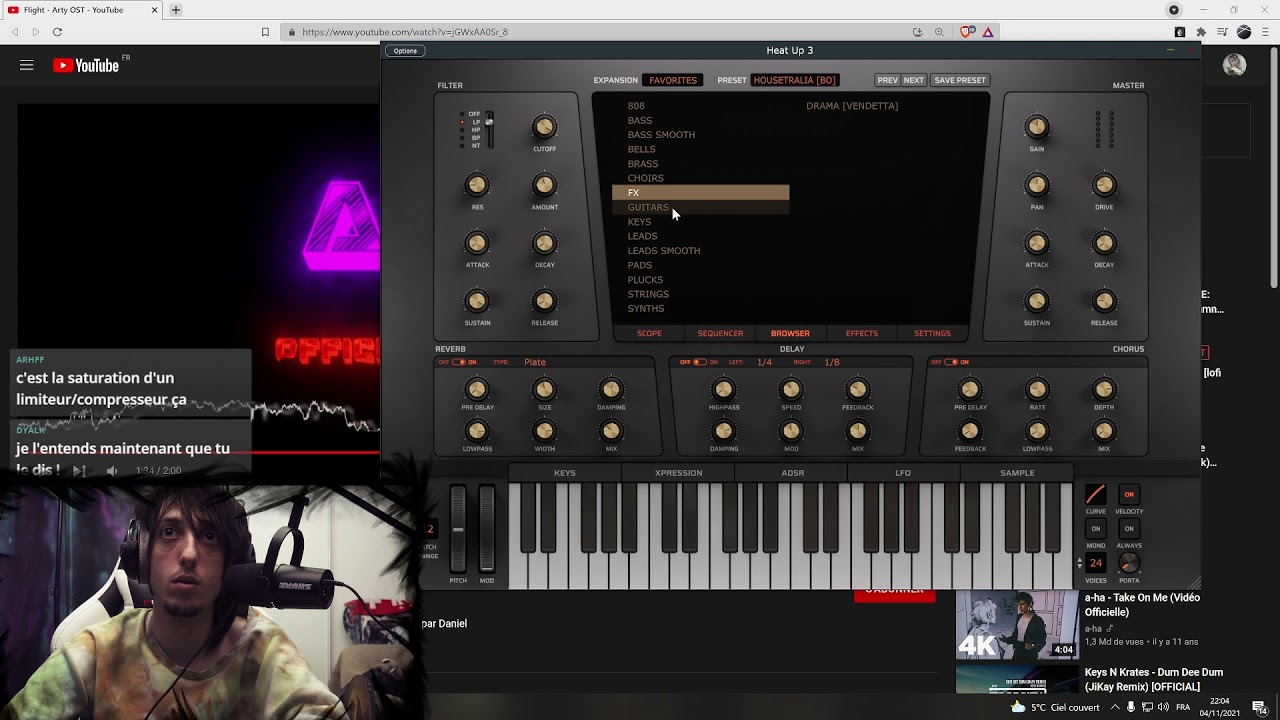Click the install-app icon in address bar

[917, 32]
